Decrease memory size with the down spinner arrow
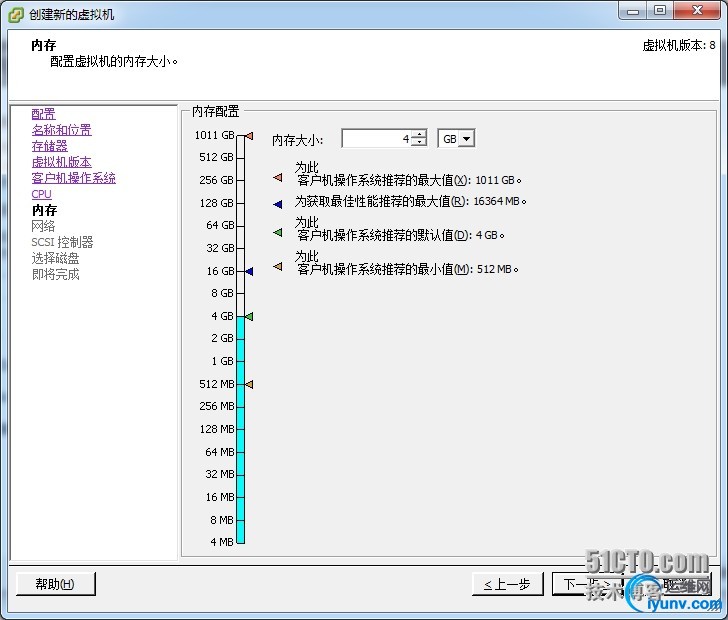The width and height of the screenshot is (728, 620). [x=419, y=142]
